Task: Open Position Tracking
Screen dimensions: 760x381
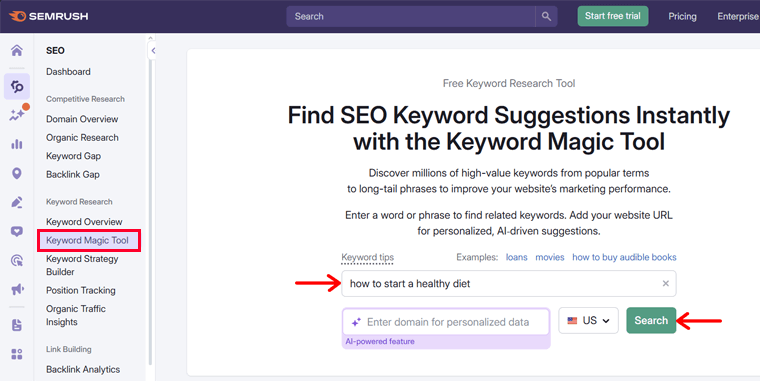Action: click(x=81, y=290)
